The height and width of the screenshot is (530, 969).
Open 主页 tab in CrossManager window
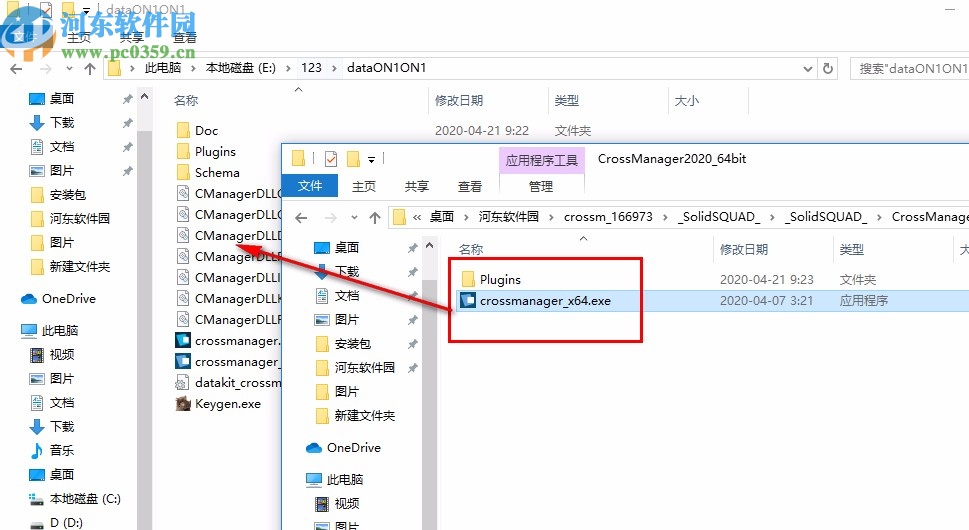coord(363,186)
